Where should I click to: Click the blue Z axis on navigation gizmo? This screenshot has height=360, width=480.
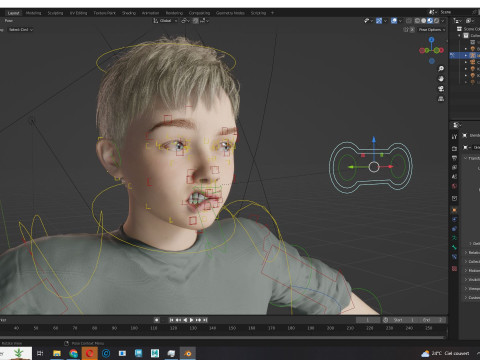point(432,40)
